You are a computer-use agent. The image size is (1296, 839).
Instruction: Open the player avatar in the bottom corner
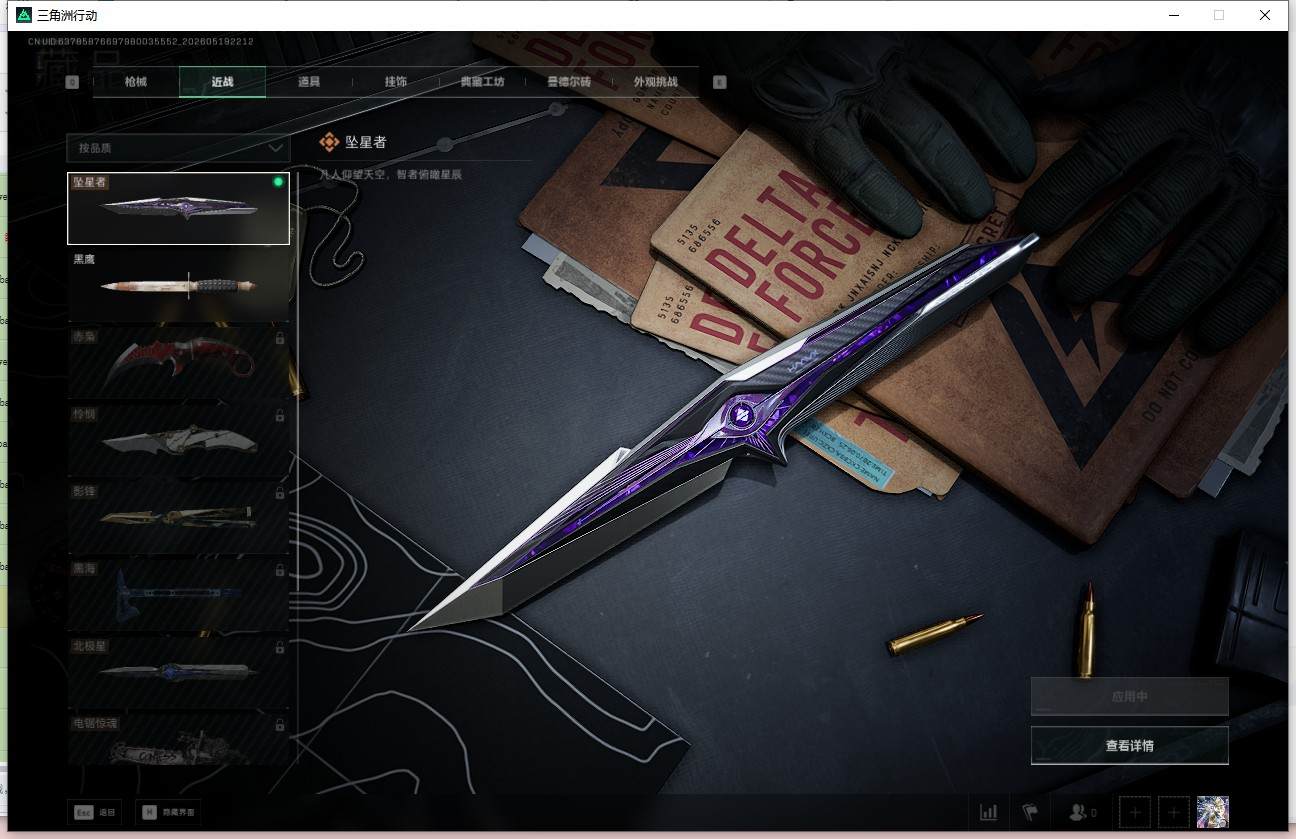(1213, 812)
